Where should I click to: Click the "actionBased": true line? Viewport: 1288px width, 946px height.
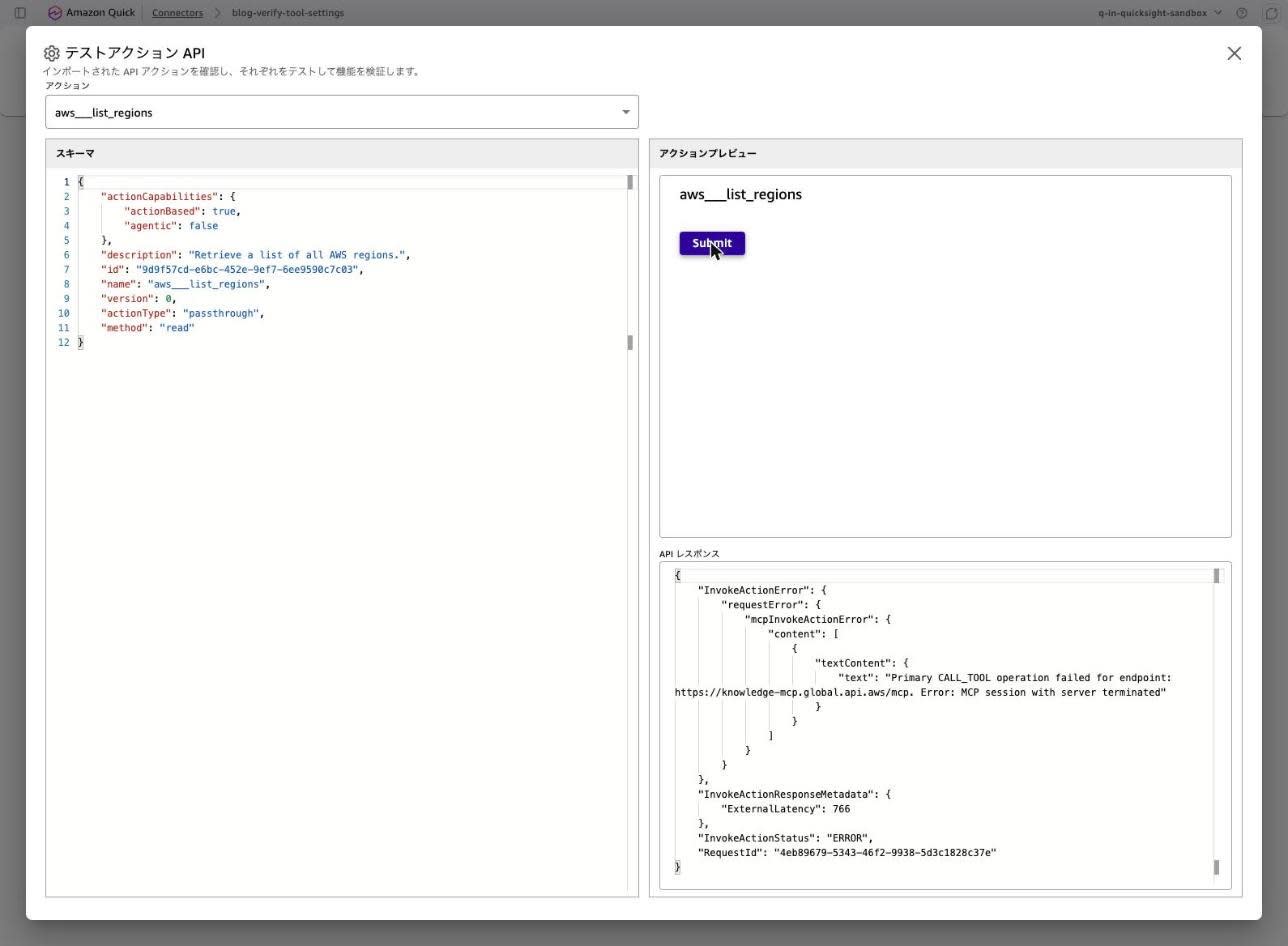pyautogui.click(x=183, y=211)
